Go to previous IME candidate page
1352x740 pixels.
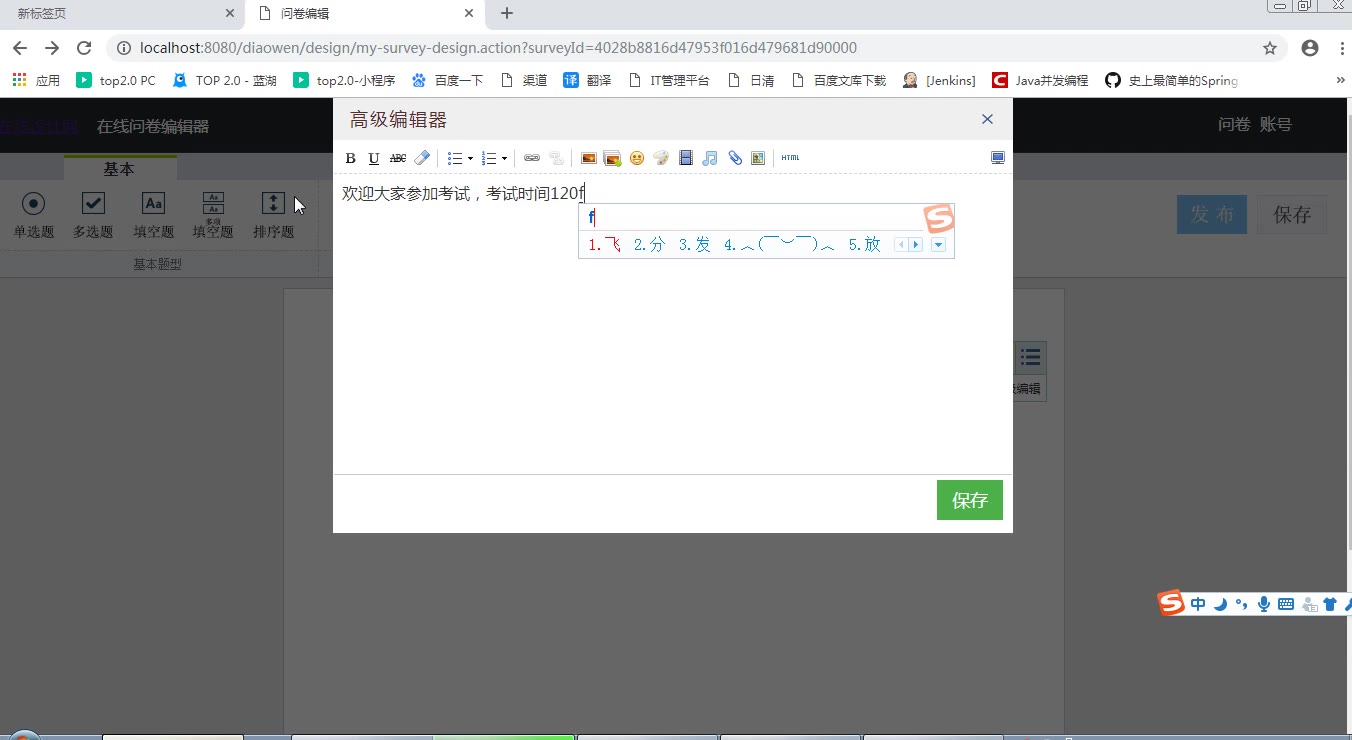click(901, 245)
